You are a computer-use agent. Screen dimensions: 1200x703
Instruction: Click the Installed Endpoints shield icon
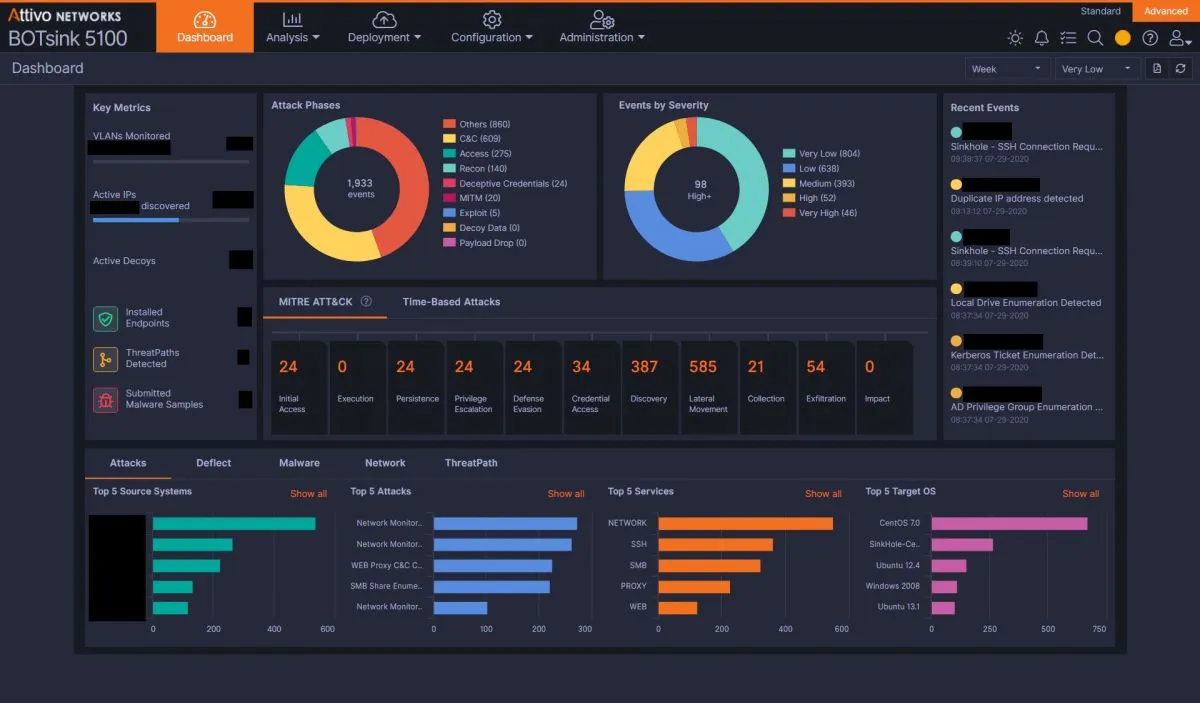click(106, 318)
